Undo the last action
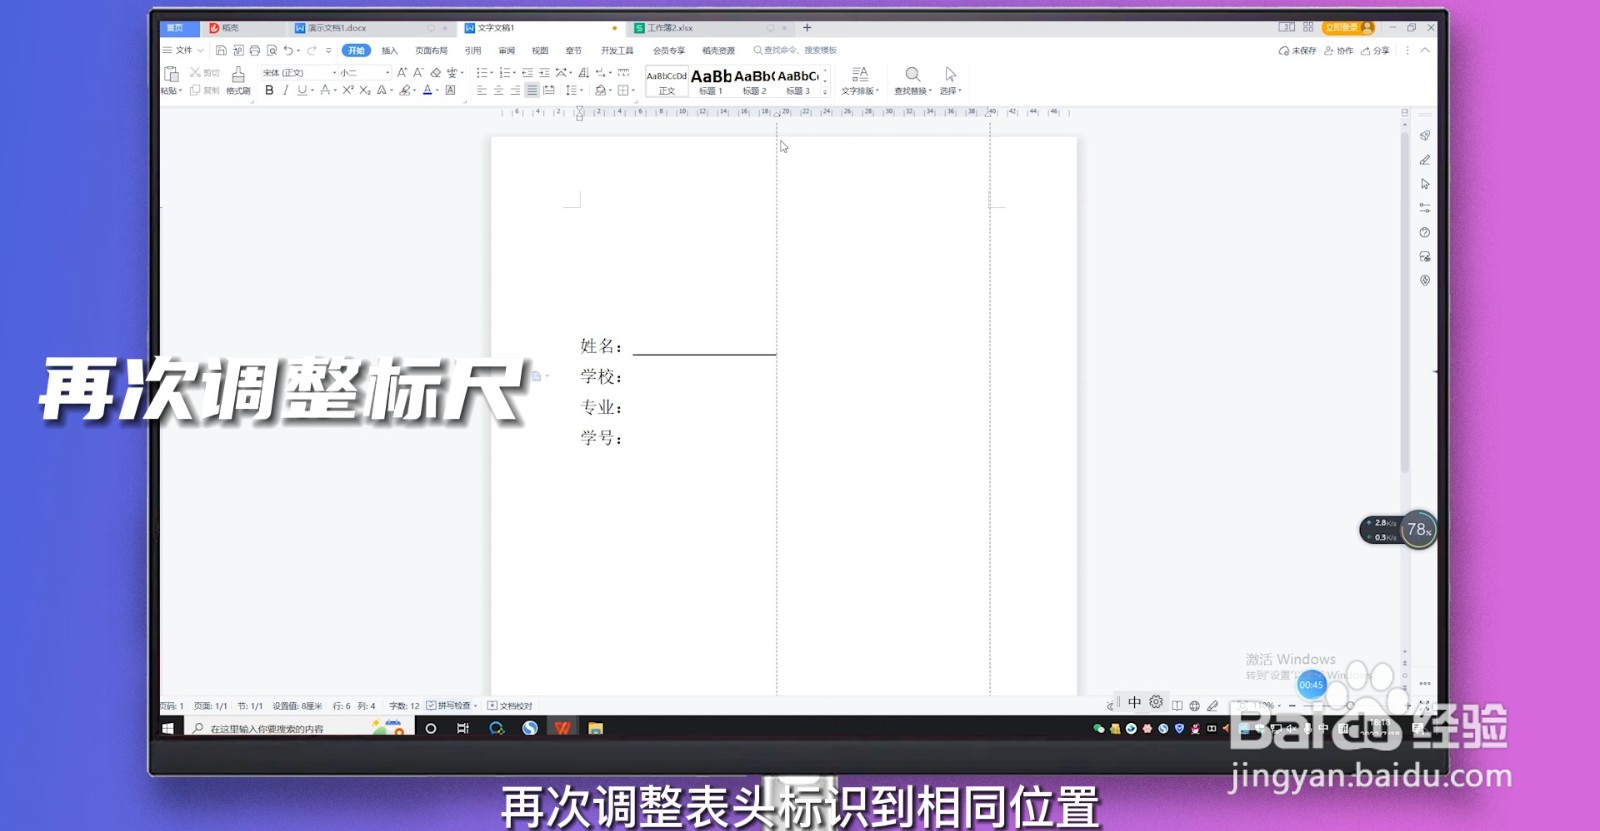 pos(288,50)
